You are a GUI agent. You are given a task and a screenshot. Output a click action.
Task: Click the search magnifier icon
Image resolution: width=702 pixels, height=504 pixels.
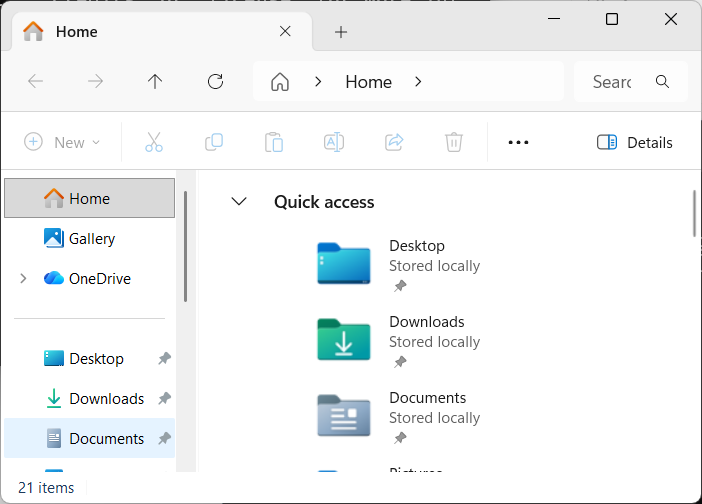coord(662,81)
